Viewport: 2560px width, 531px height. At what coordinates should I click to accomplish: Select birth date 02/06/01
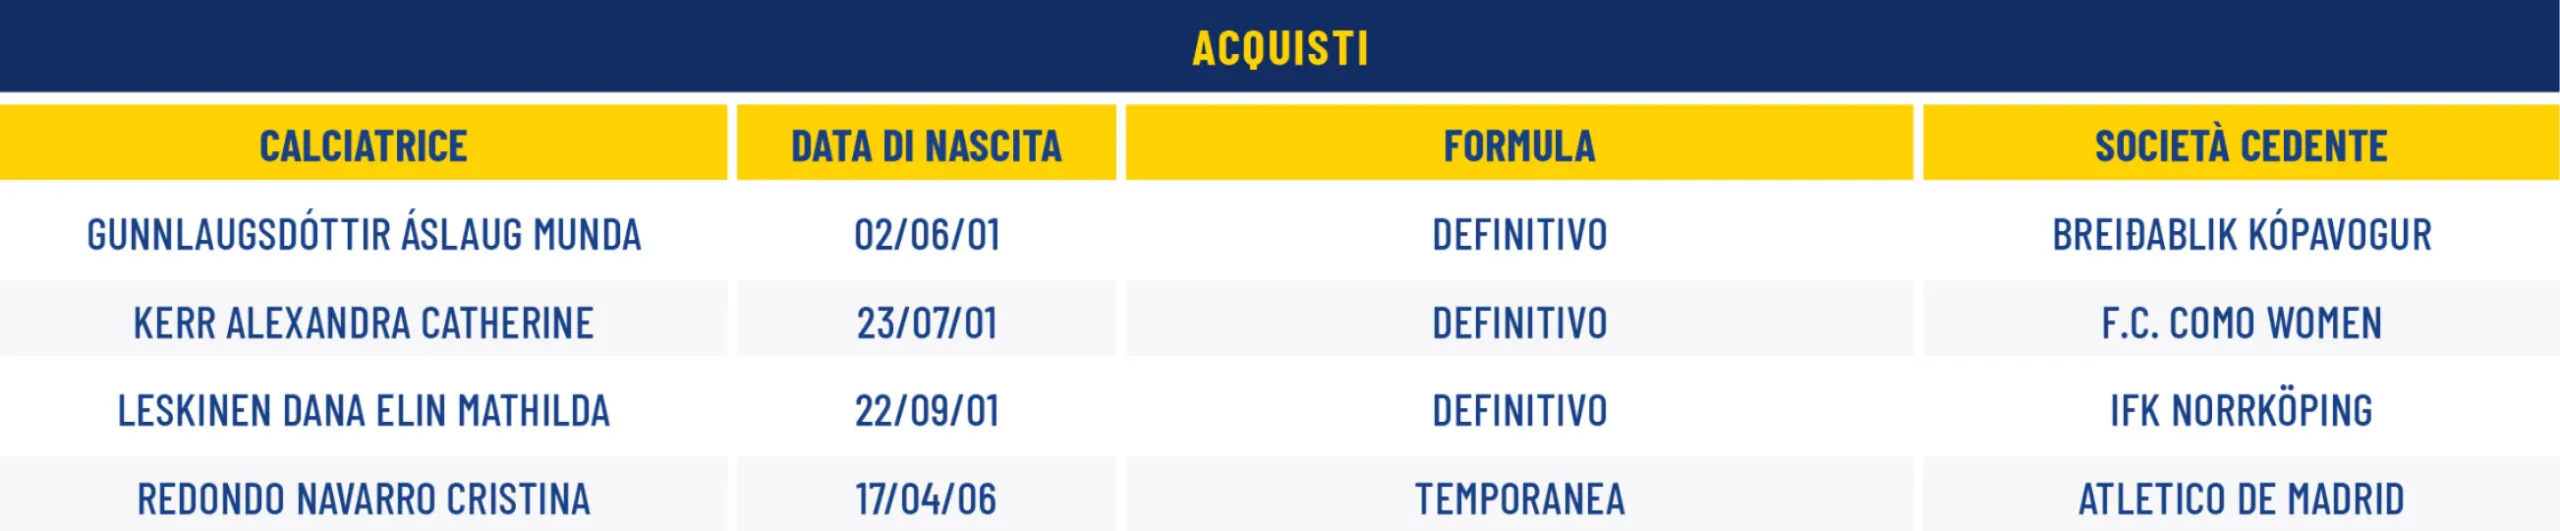926,235
